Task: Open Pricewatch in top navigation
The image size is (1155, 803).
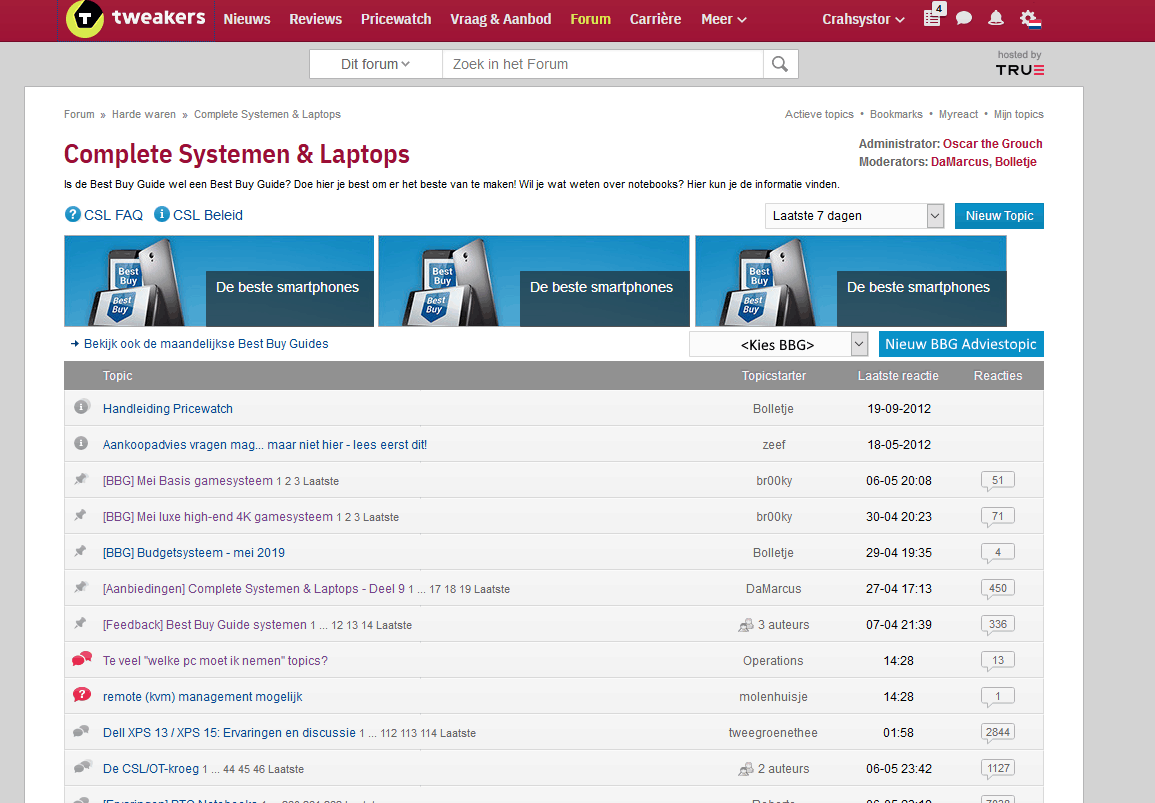Action: 396,19
